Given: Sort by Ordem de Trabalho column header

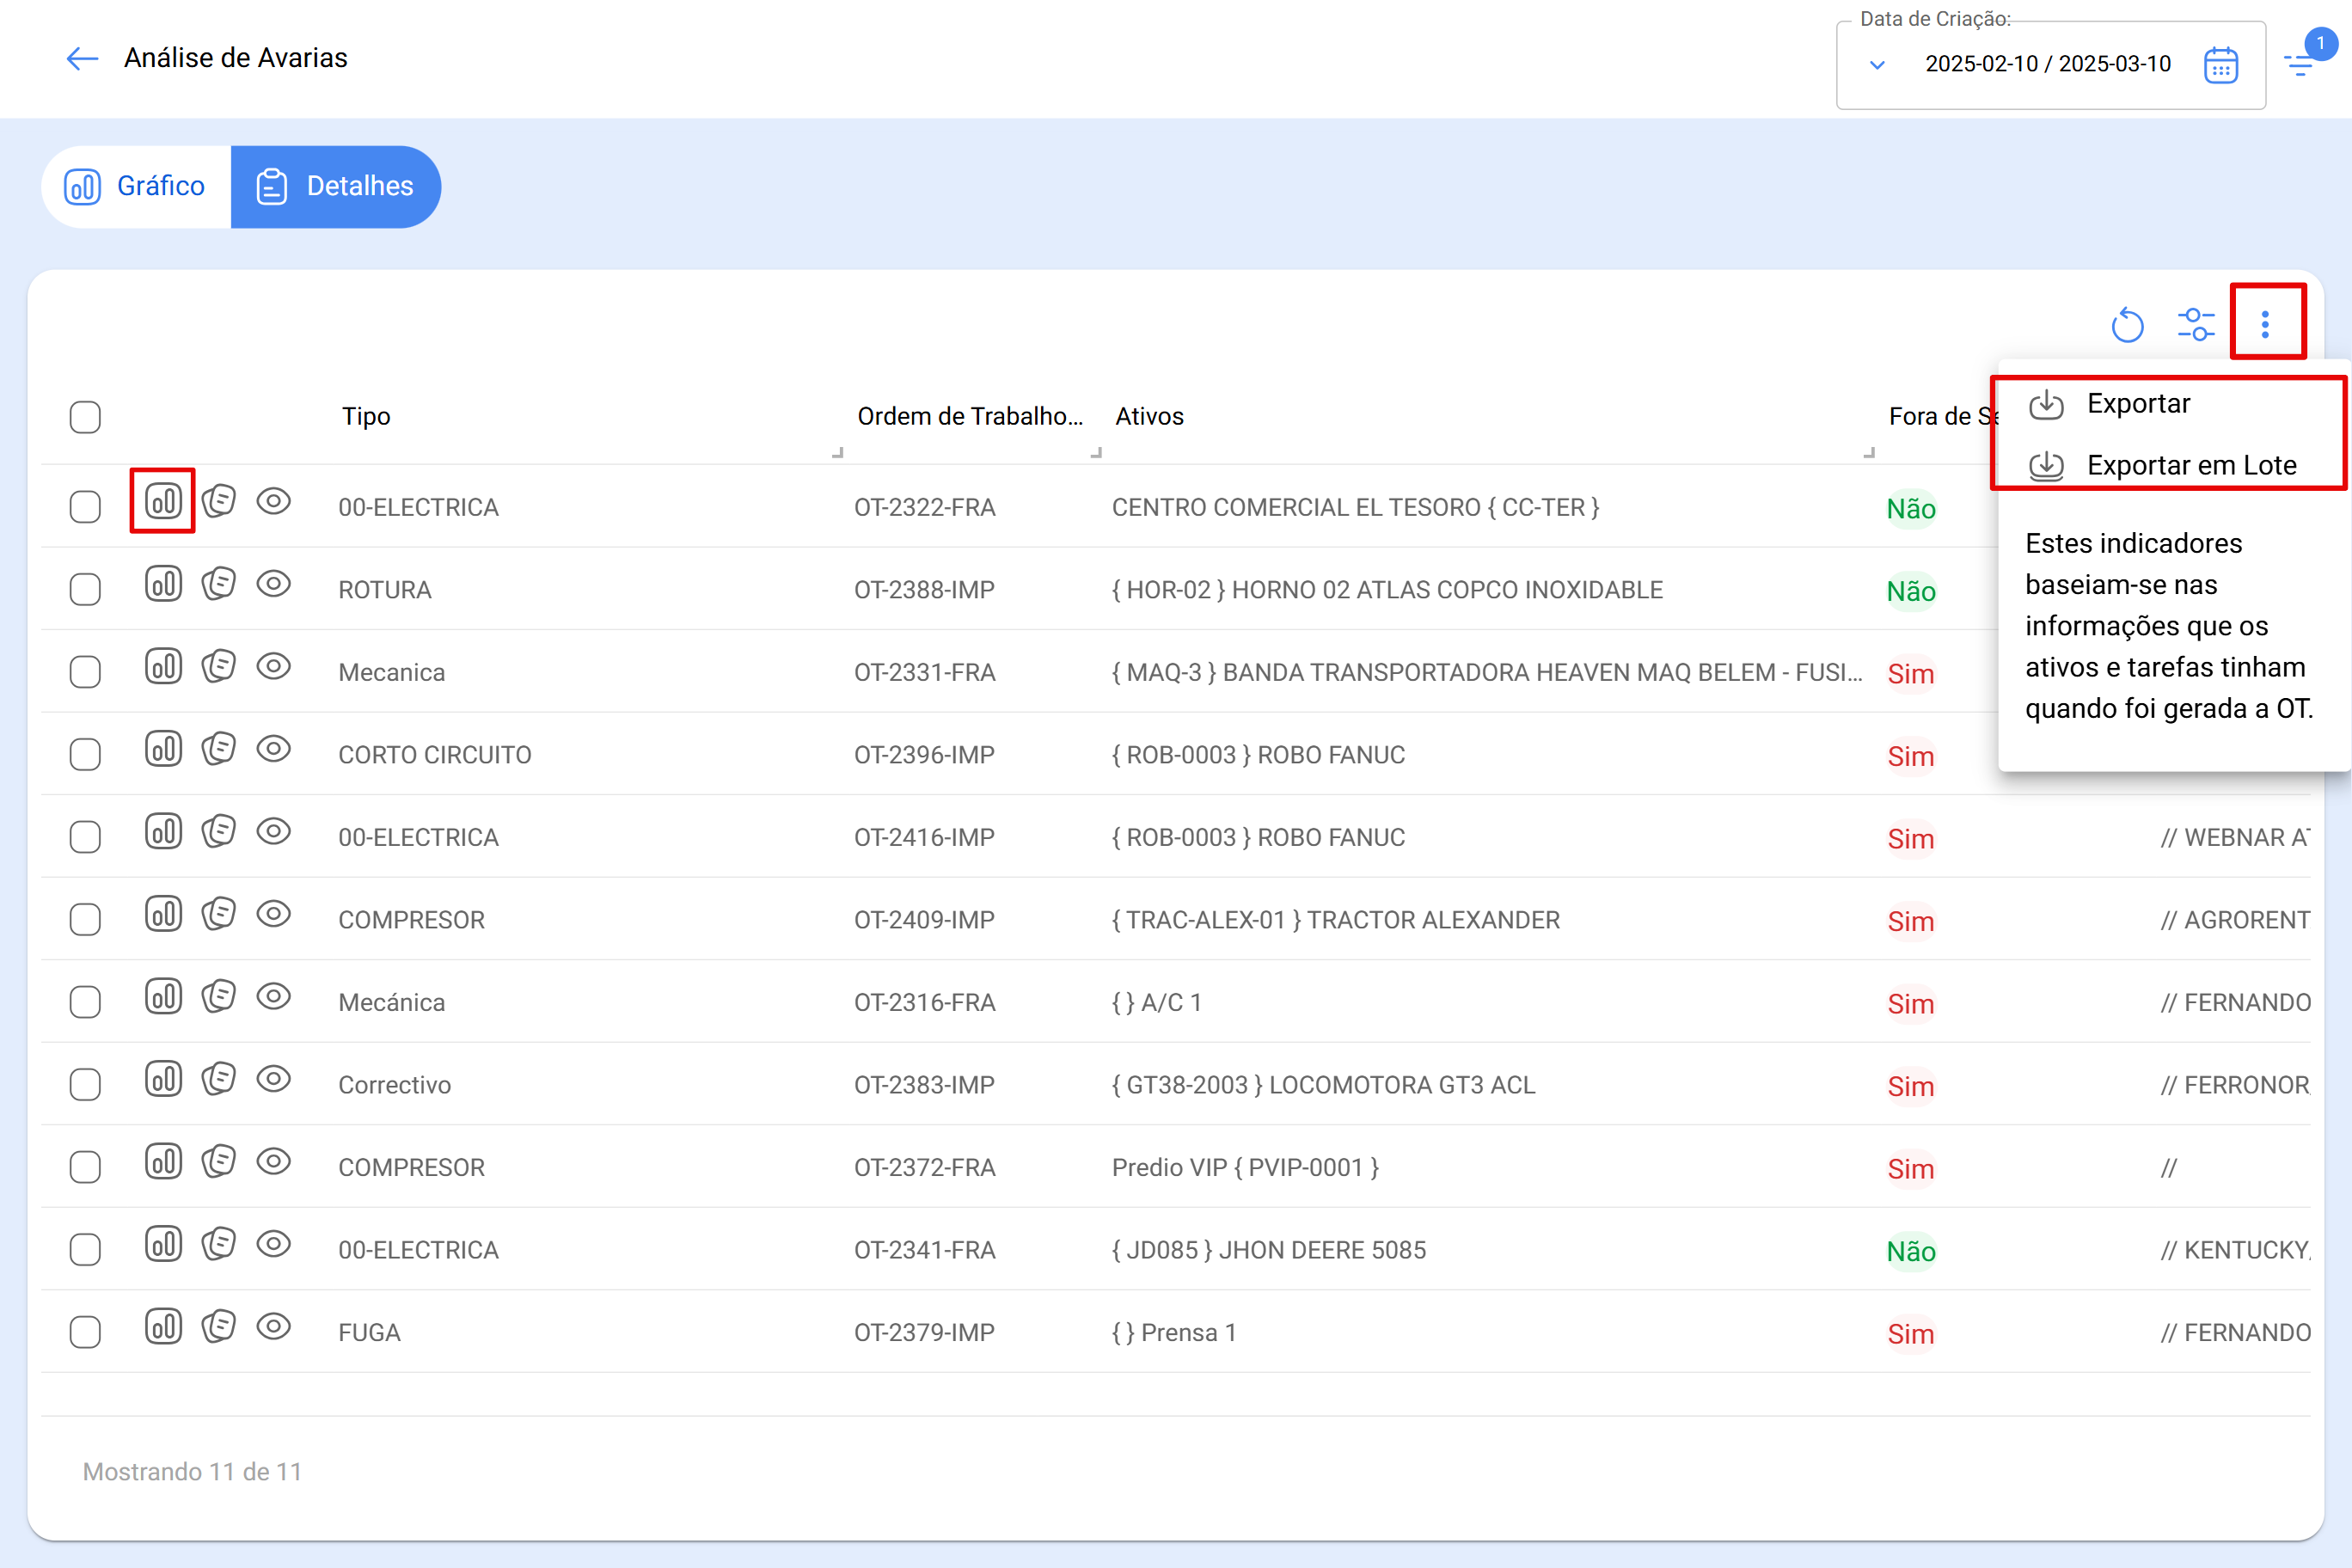Looking at the screenshot, I should (970, 416).
